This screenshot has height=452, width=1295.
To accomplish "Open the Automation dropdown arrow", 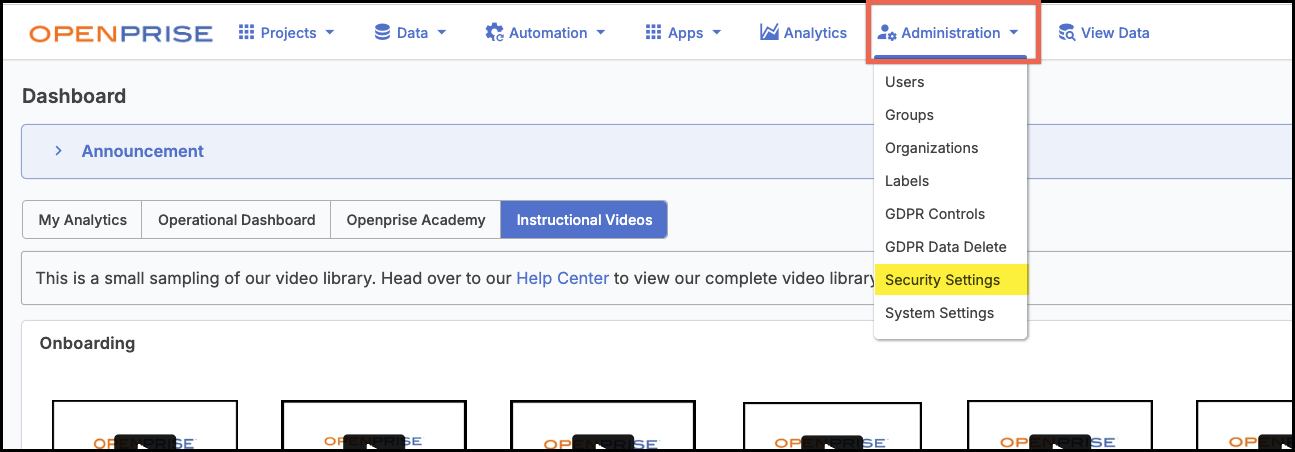I will [600, 33].
